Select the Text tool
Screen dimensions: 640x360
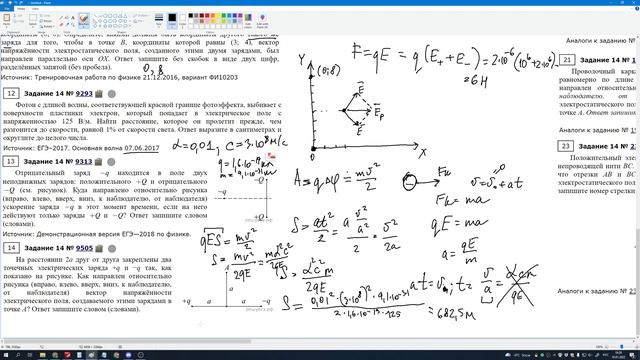tap(73, 18)
